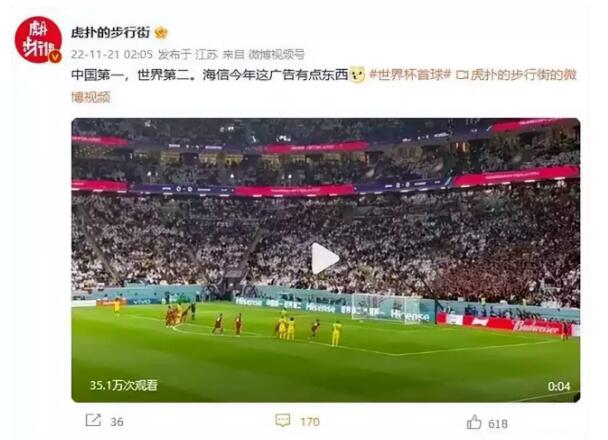Click the crown member badge beside username
The height and width of the screenshot is (440, 608).
click(x=161, y=33)
